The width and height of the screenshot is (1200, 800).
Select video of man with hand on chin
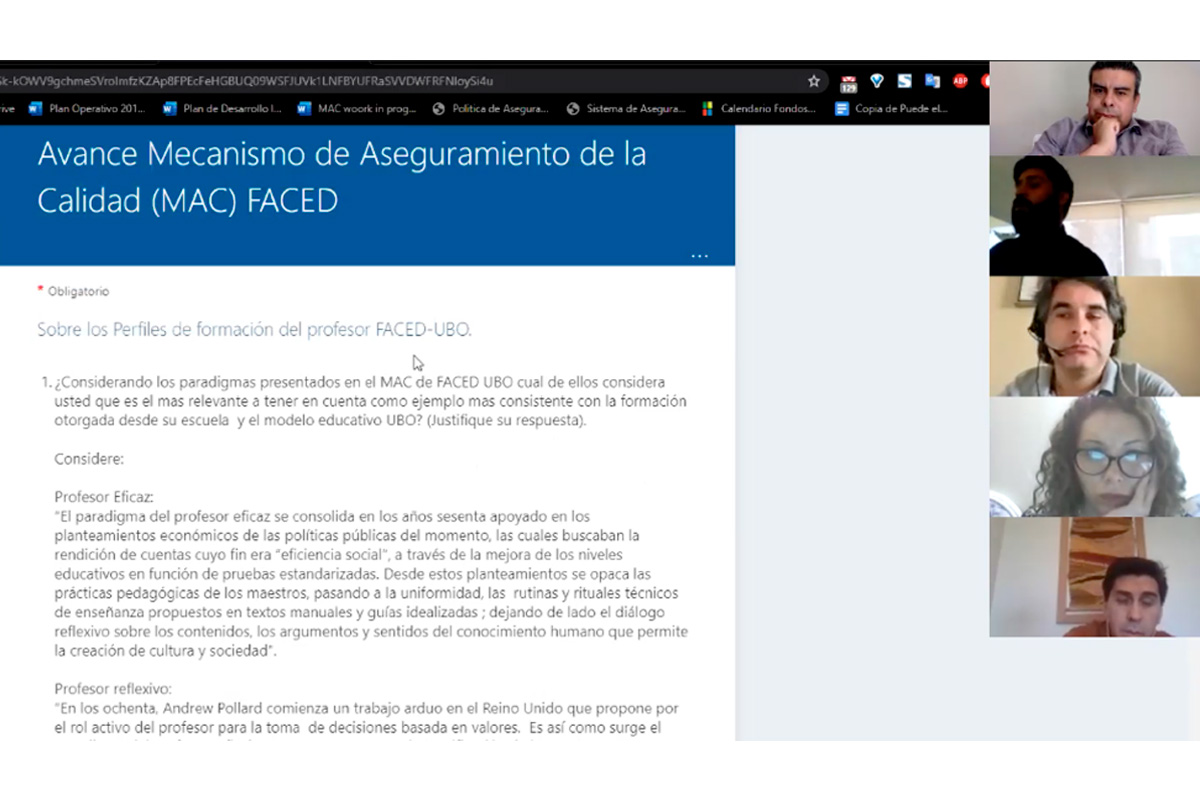point(1094,108)
